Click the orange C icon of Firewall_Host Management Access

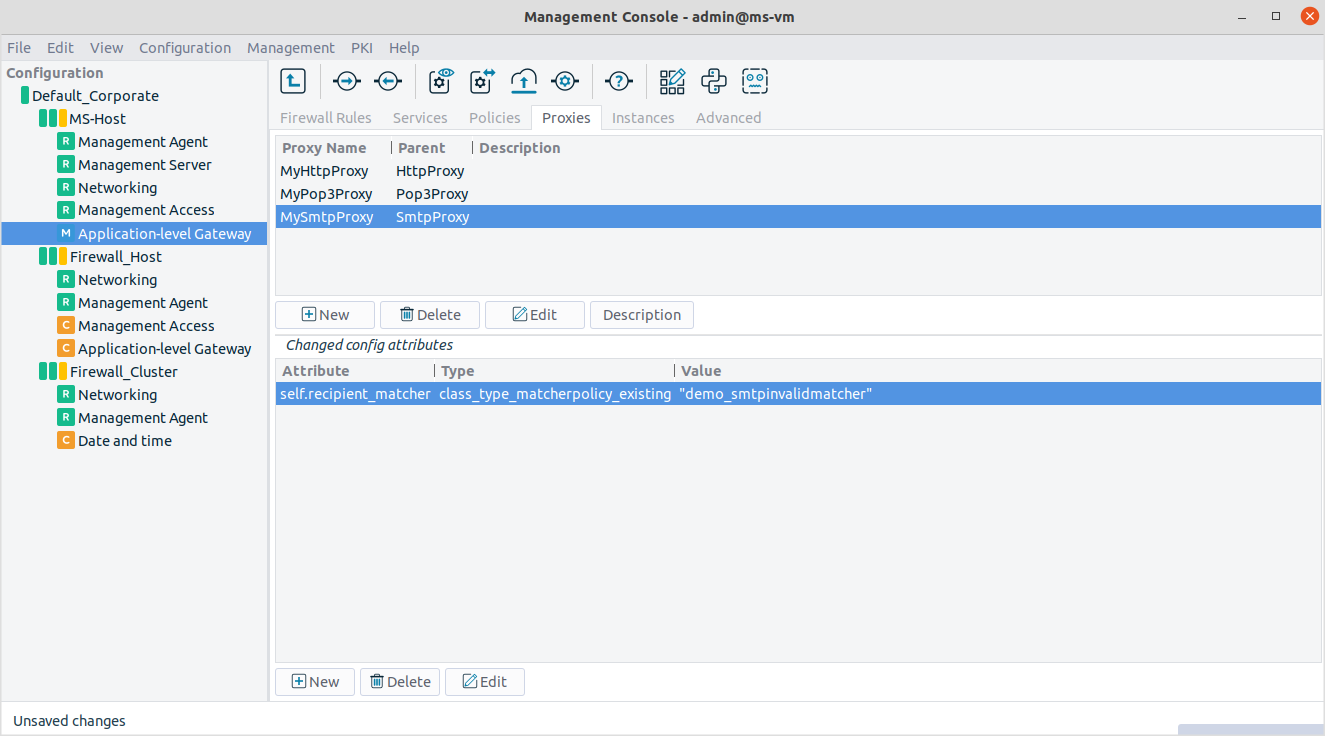click(x=66, y=326)
